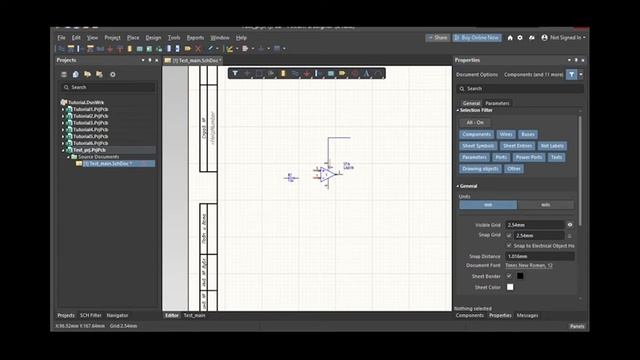This screenshot has height=360, width=640.
Task: Toggle the Components selection filter
Action: coord(476,134)
